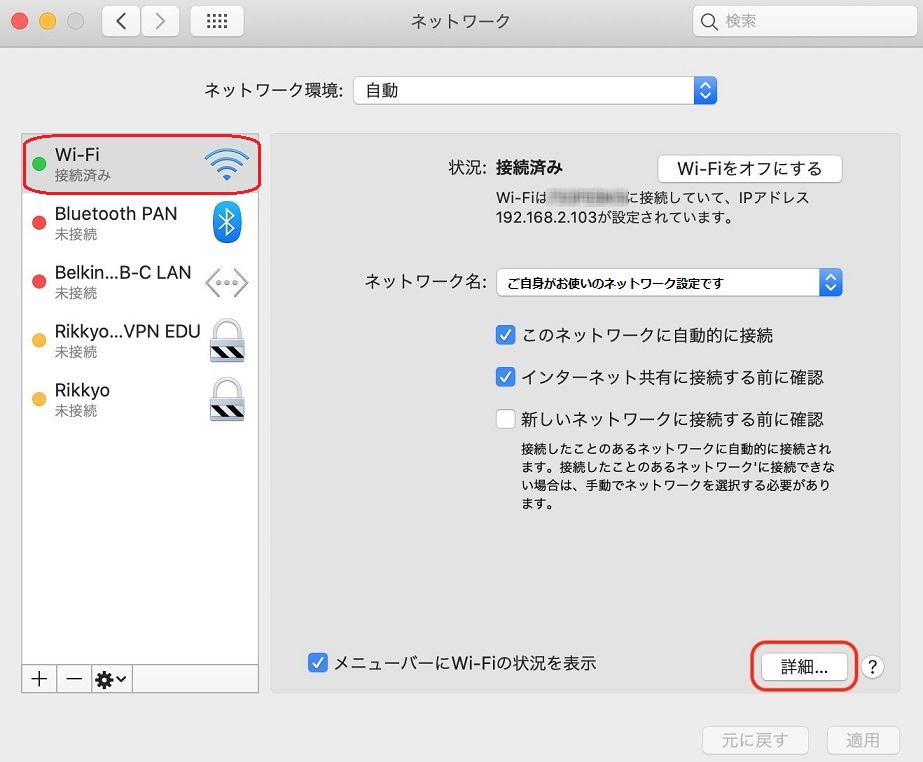Select the Bluetooth PAN service
The width and height of the screenshot is (923, 762).
[x=140, y=223]
